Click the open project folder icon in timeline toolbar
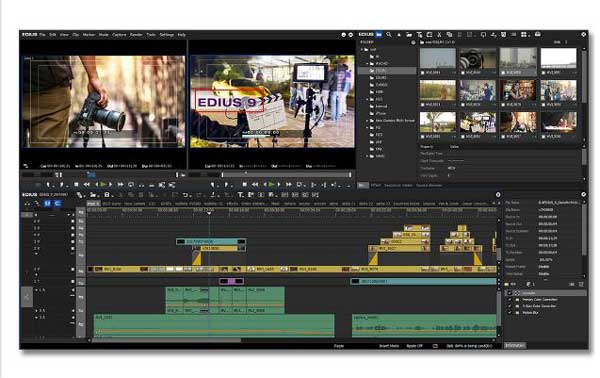 pos(93,195)
